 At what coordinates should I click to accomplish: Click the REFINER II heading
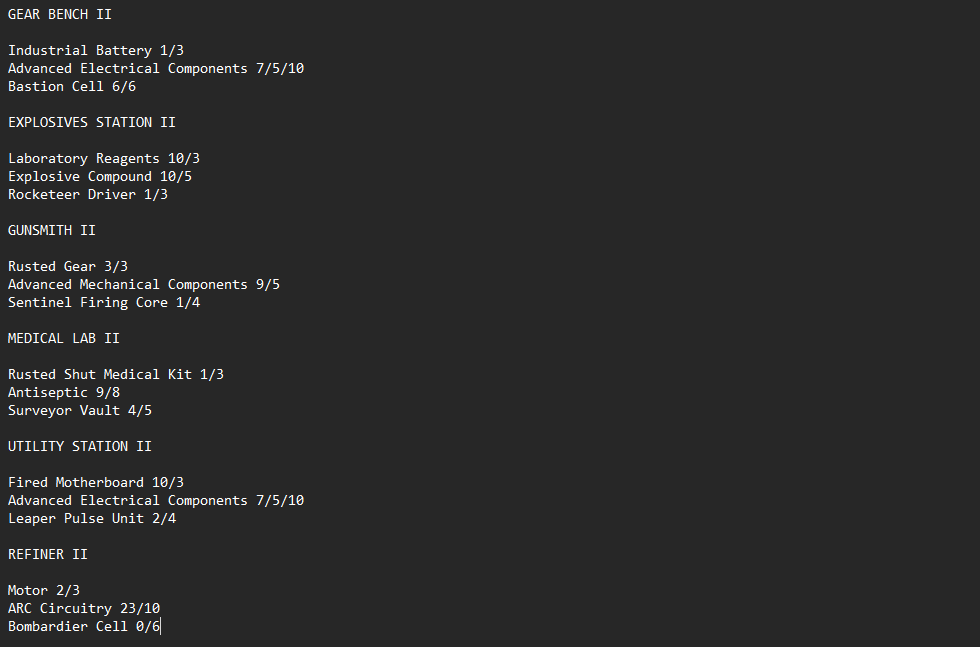(x=48, y=554)
